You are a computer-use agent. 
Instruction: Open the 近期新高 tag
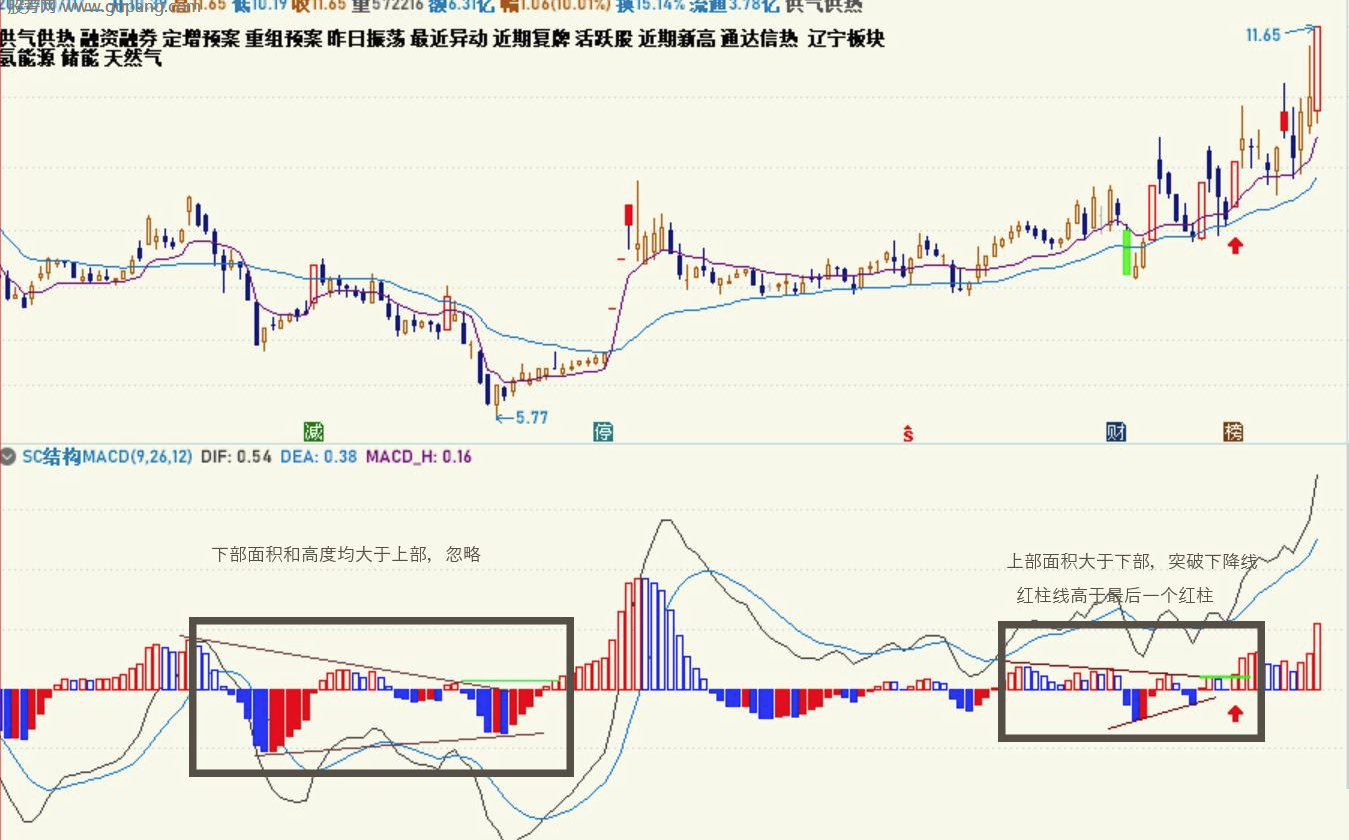pos(676,39)
